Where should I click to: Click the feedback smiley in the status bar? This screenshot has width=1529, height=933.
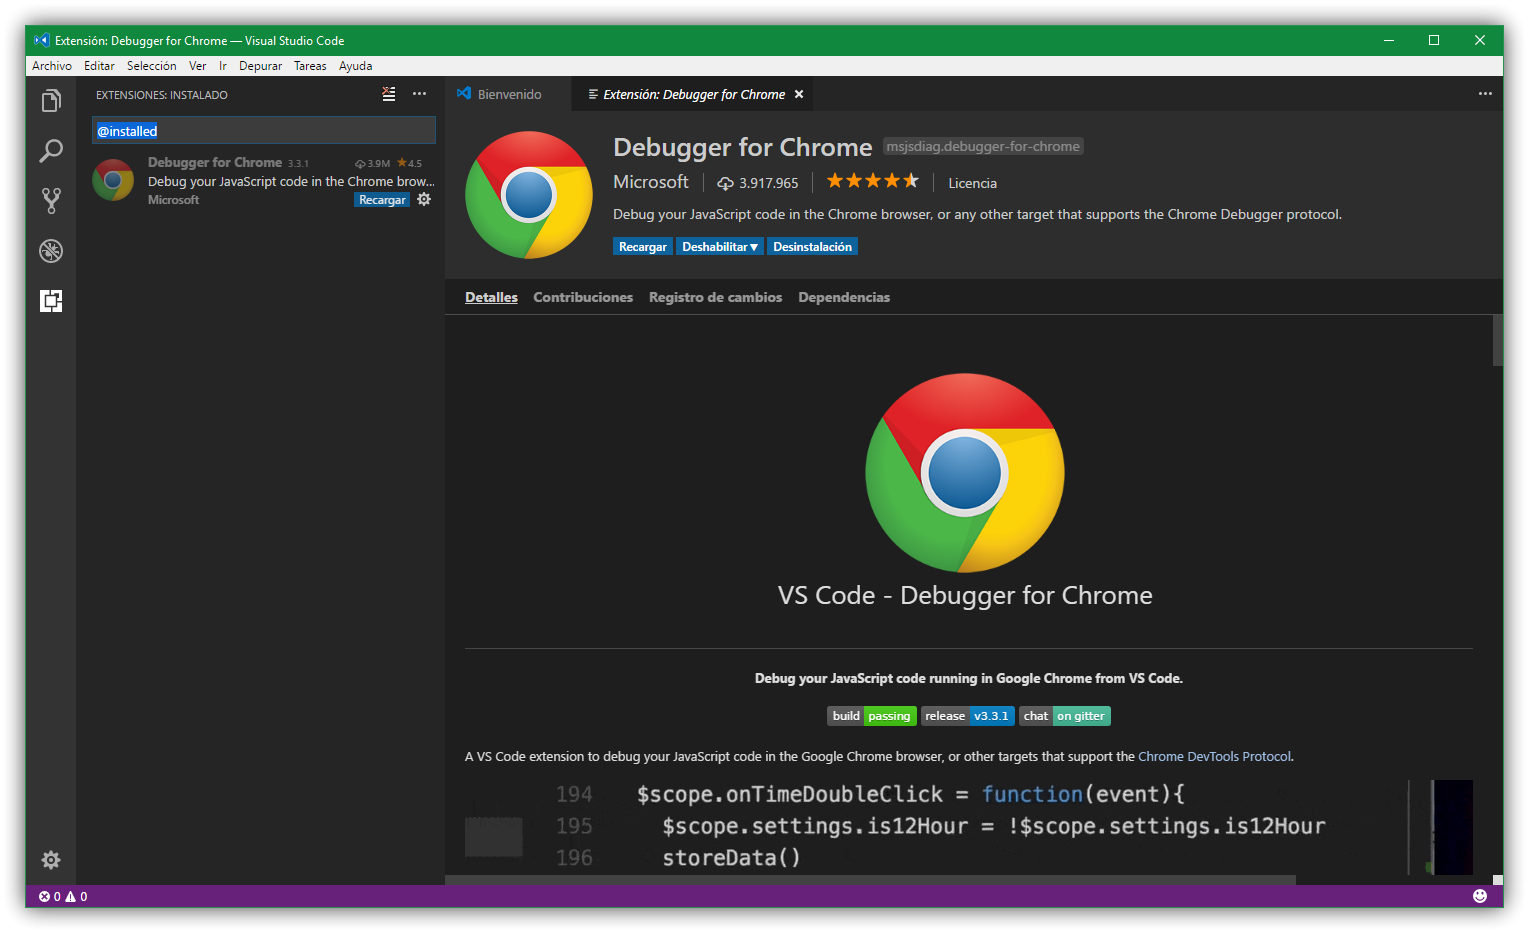(x=1480, y=896)
